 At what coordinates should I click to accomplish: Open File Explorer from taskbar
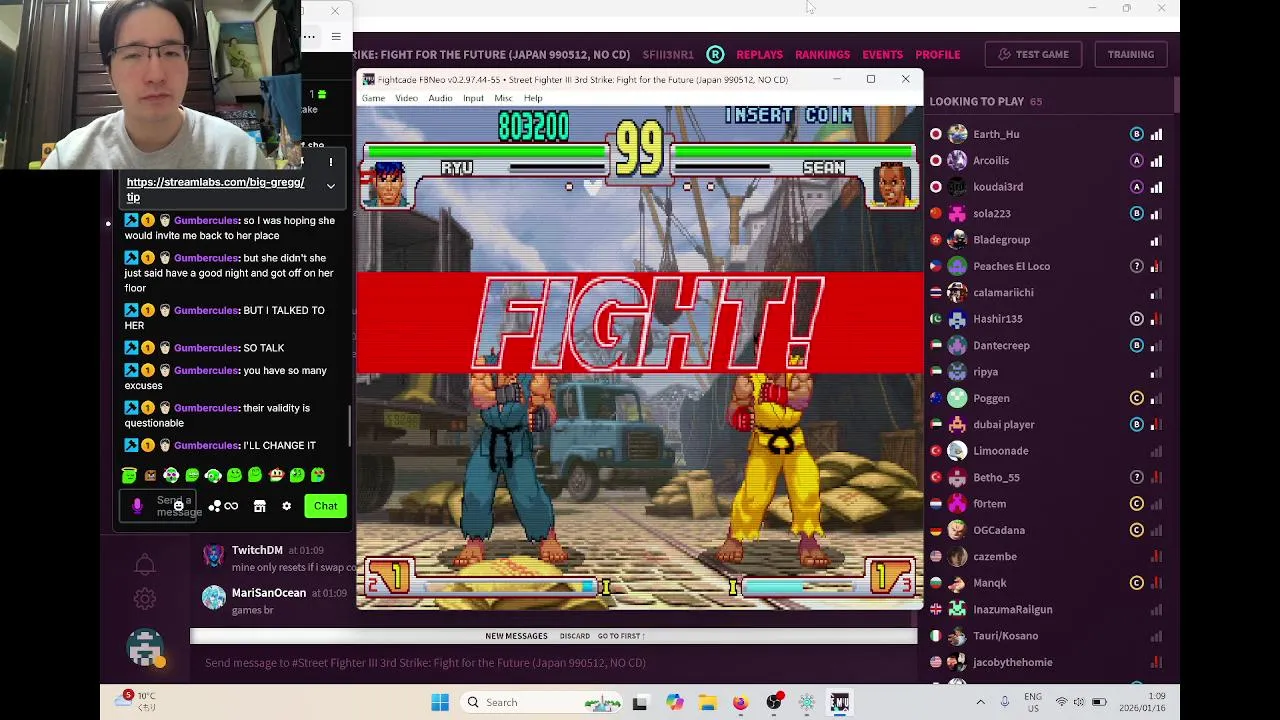tap(707, 702)
